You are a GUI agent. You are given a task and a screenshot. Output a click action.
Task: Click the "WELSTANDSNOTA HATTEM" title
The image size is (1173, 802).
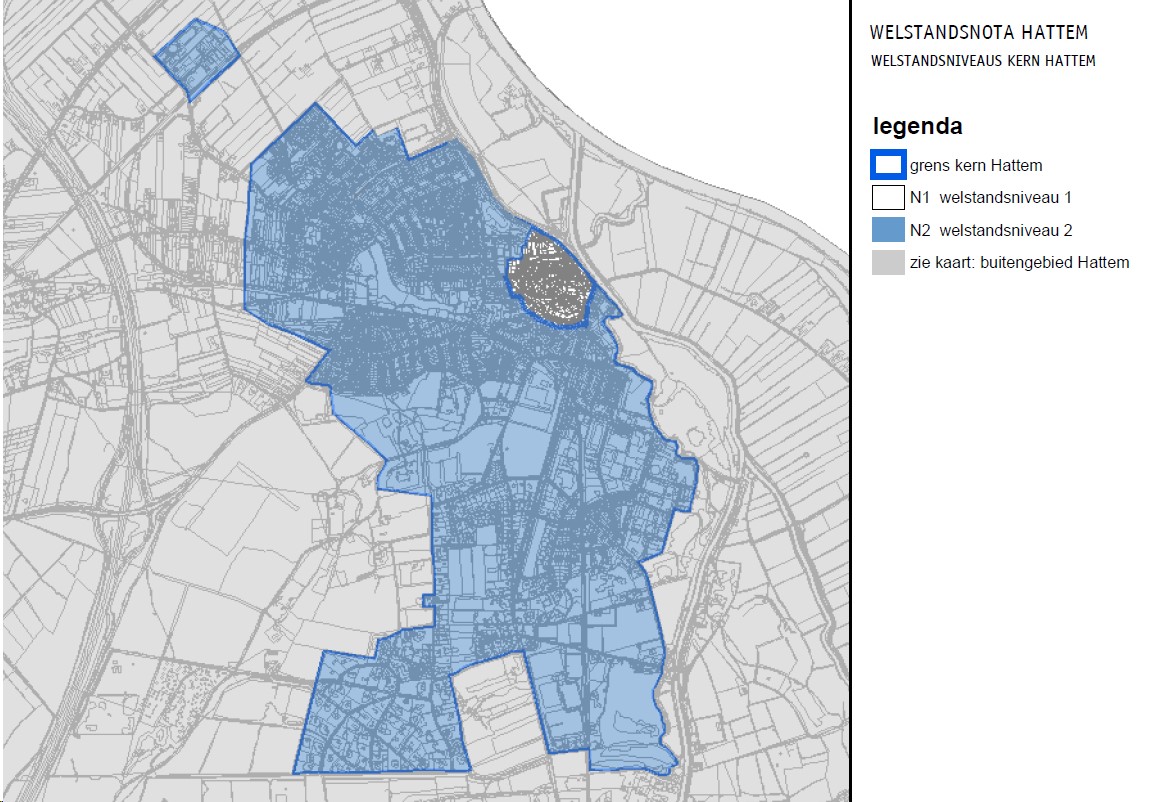[x=979, y=33]
